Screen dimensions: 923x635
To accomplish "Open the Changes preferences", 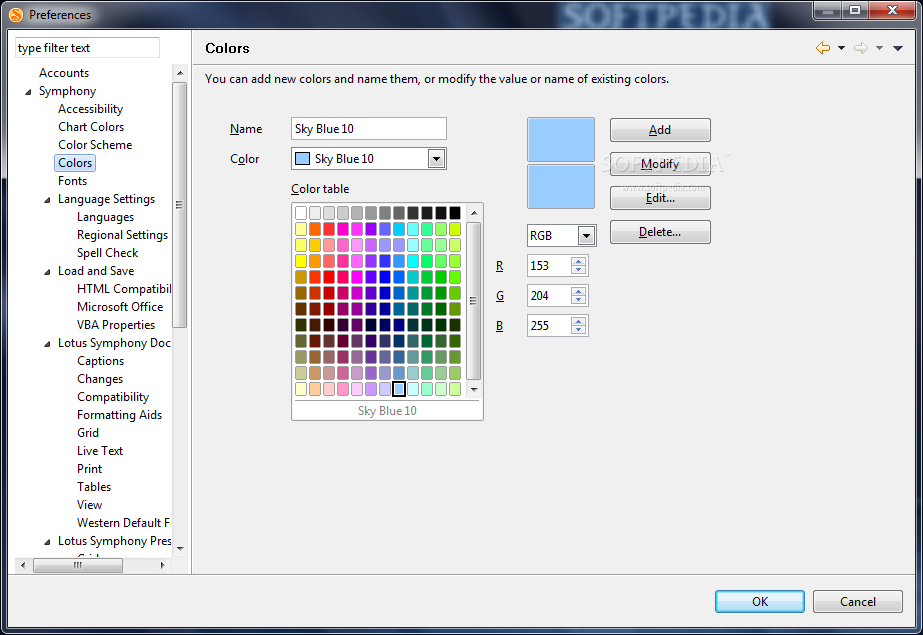I will point(100,379).
